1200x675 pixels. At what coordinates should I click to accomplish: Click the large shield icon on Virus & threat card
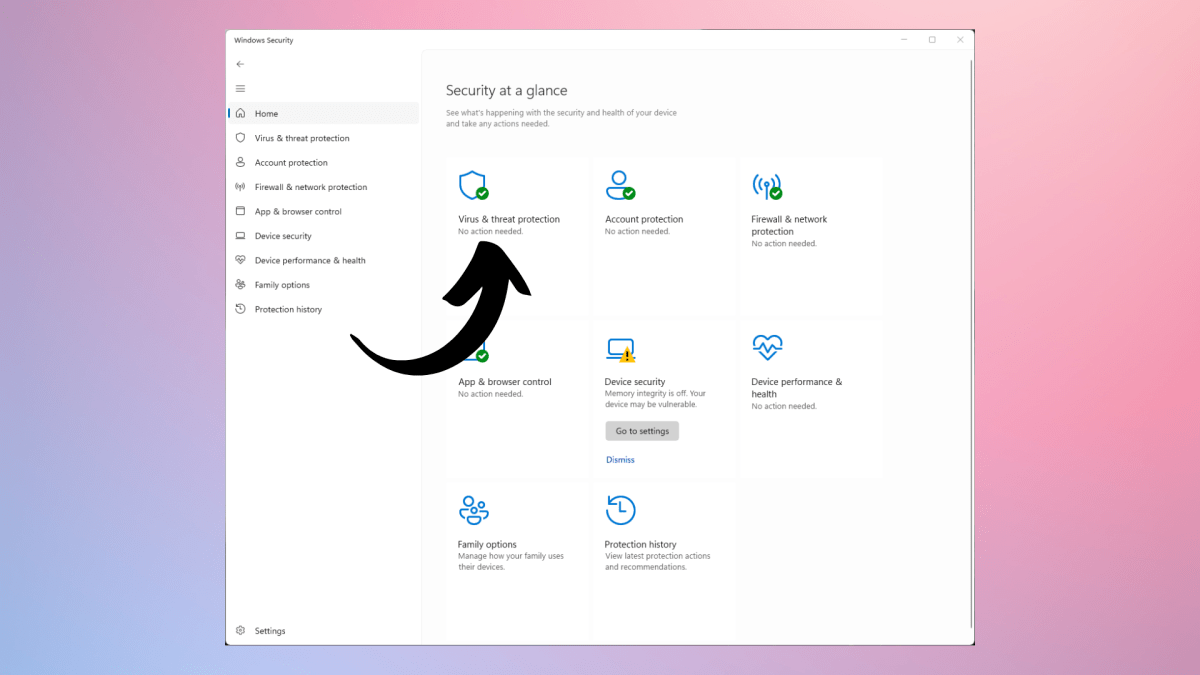pyautogui.click(x=473, y=186)
